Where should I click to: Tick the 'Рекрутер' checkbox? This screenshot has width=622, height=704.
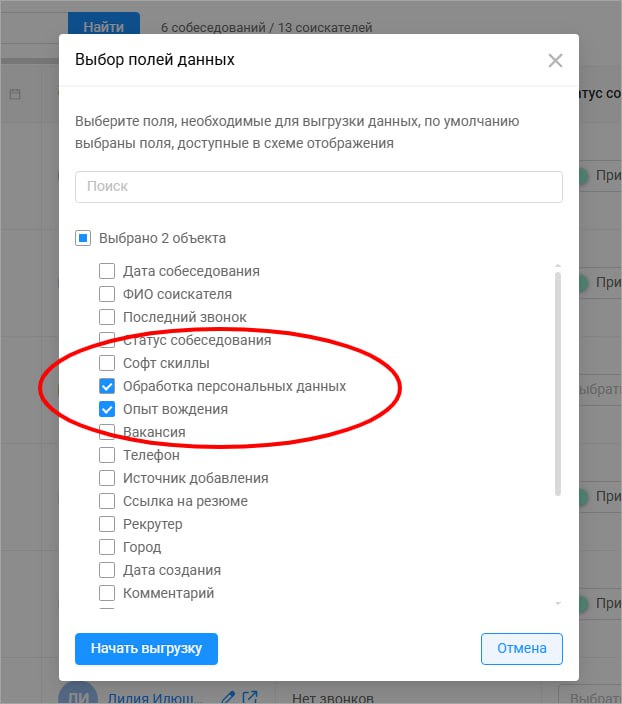pyautogui.click(x=107, y=524)
